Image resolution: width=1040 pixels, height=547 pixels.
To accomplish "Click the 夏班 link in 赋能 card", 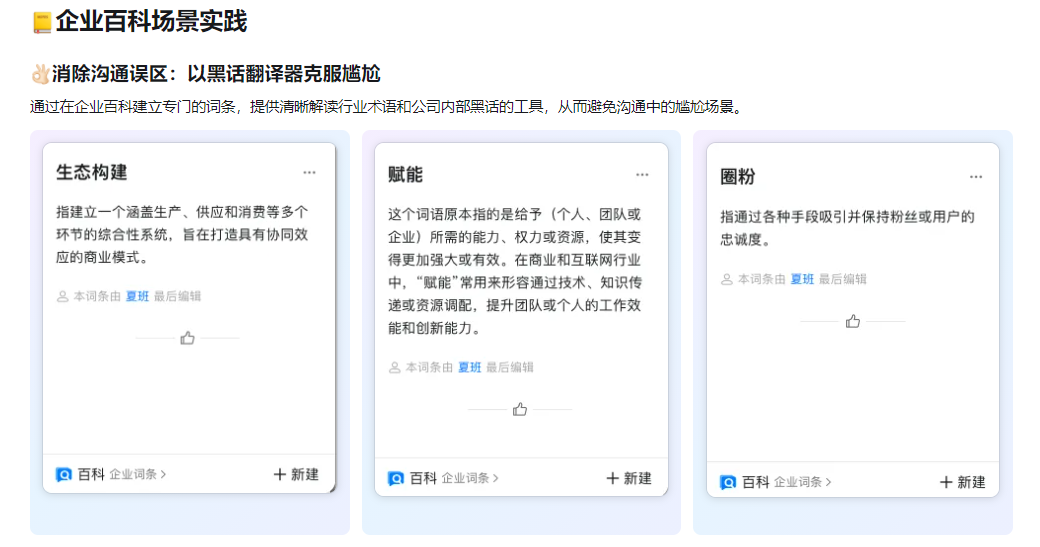I will (469, 368).
